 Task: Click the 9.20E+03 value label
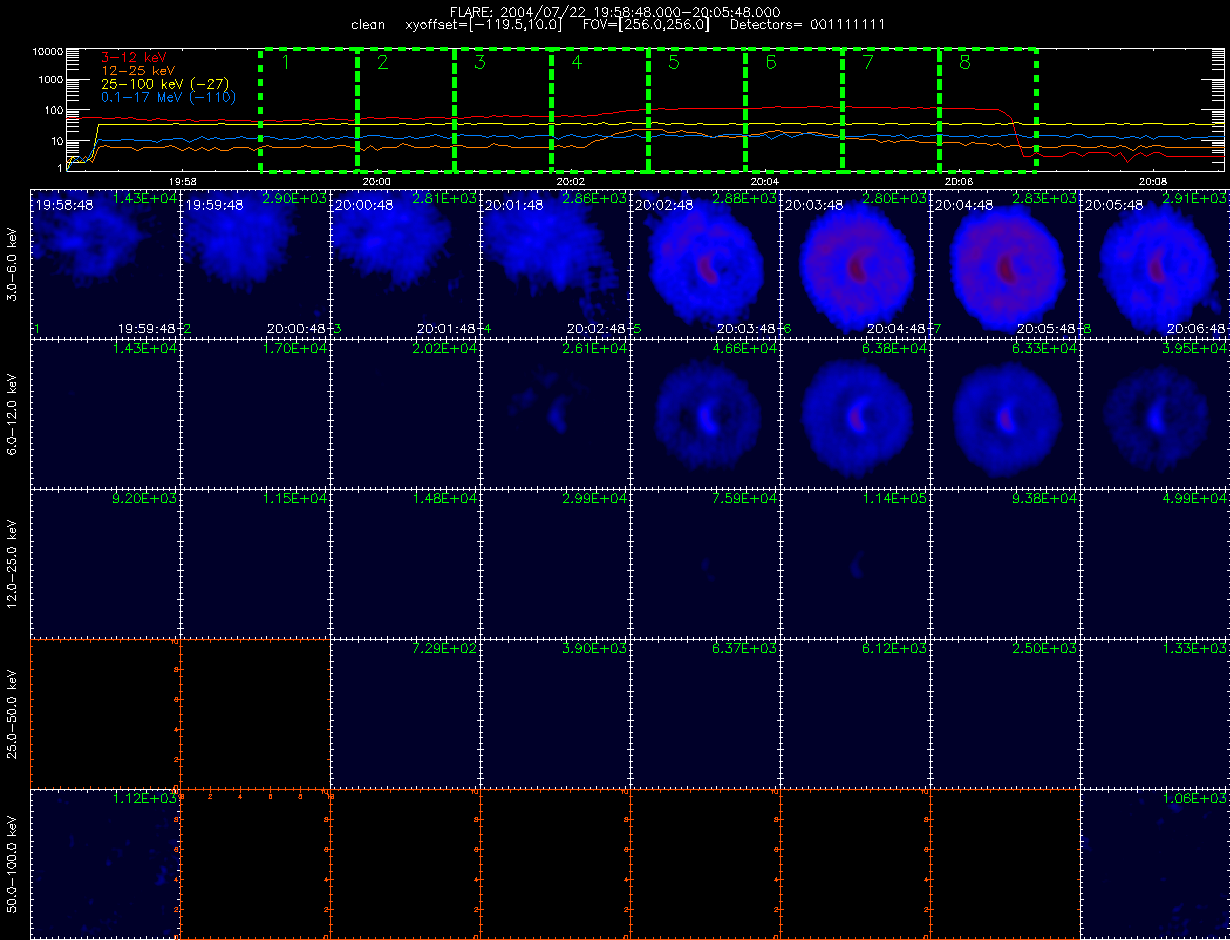[145, 498]
